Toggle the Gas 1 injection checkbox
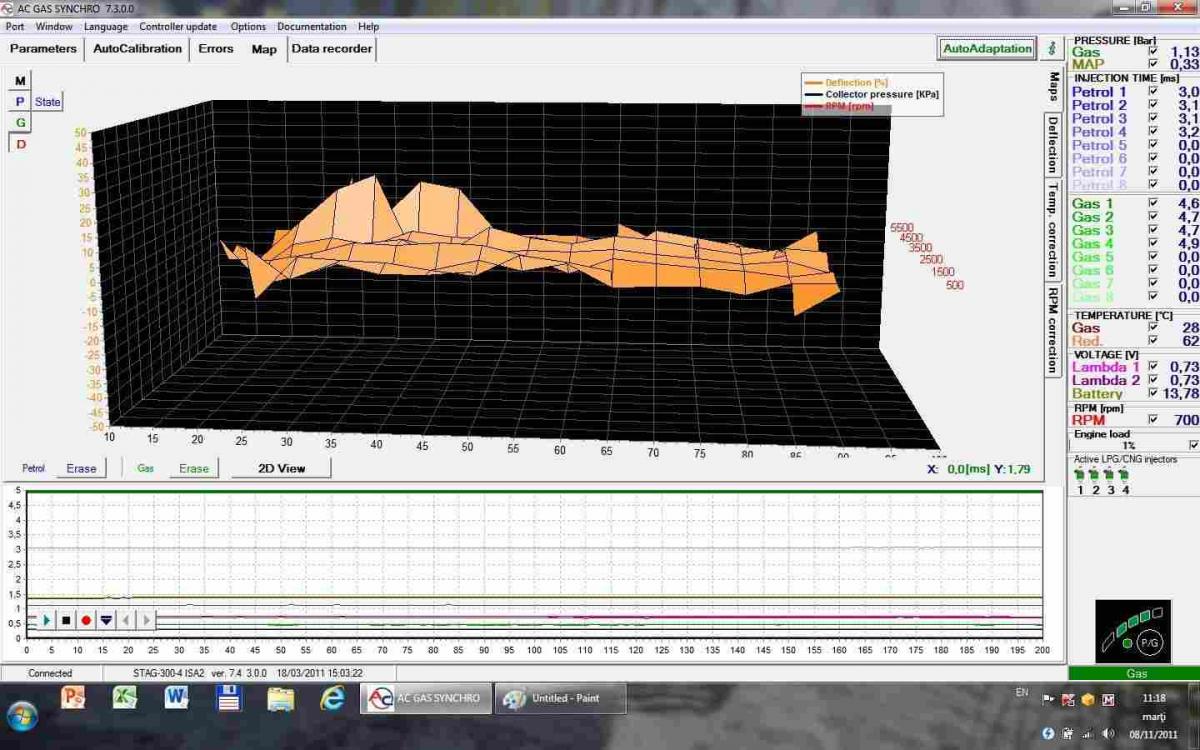This screenshot has height=750, width=1200. pyautogui.click(x=1154, y=203)
